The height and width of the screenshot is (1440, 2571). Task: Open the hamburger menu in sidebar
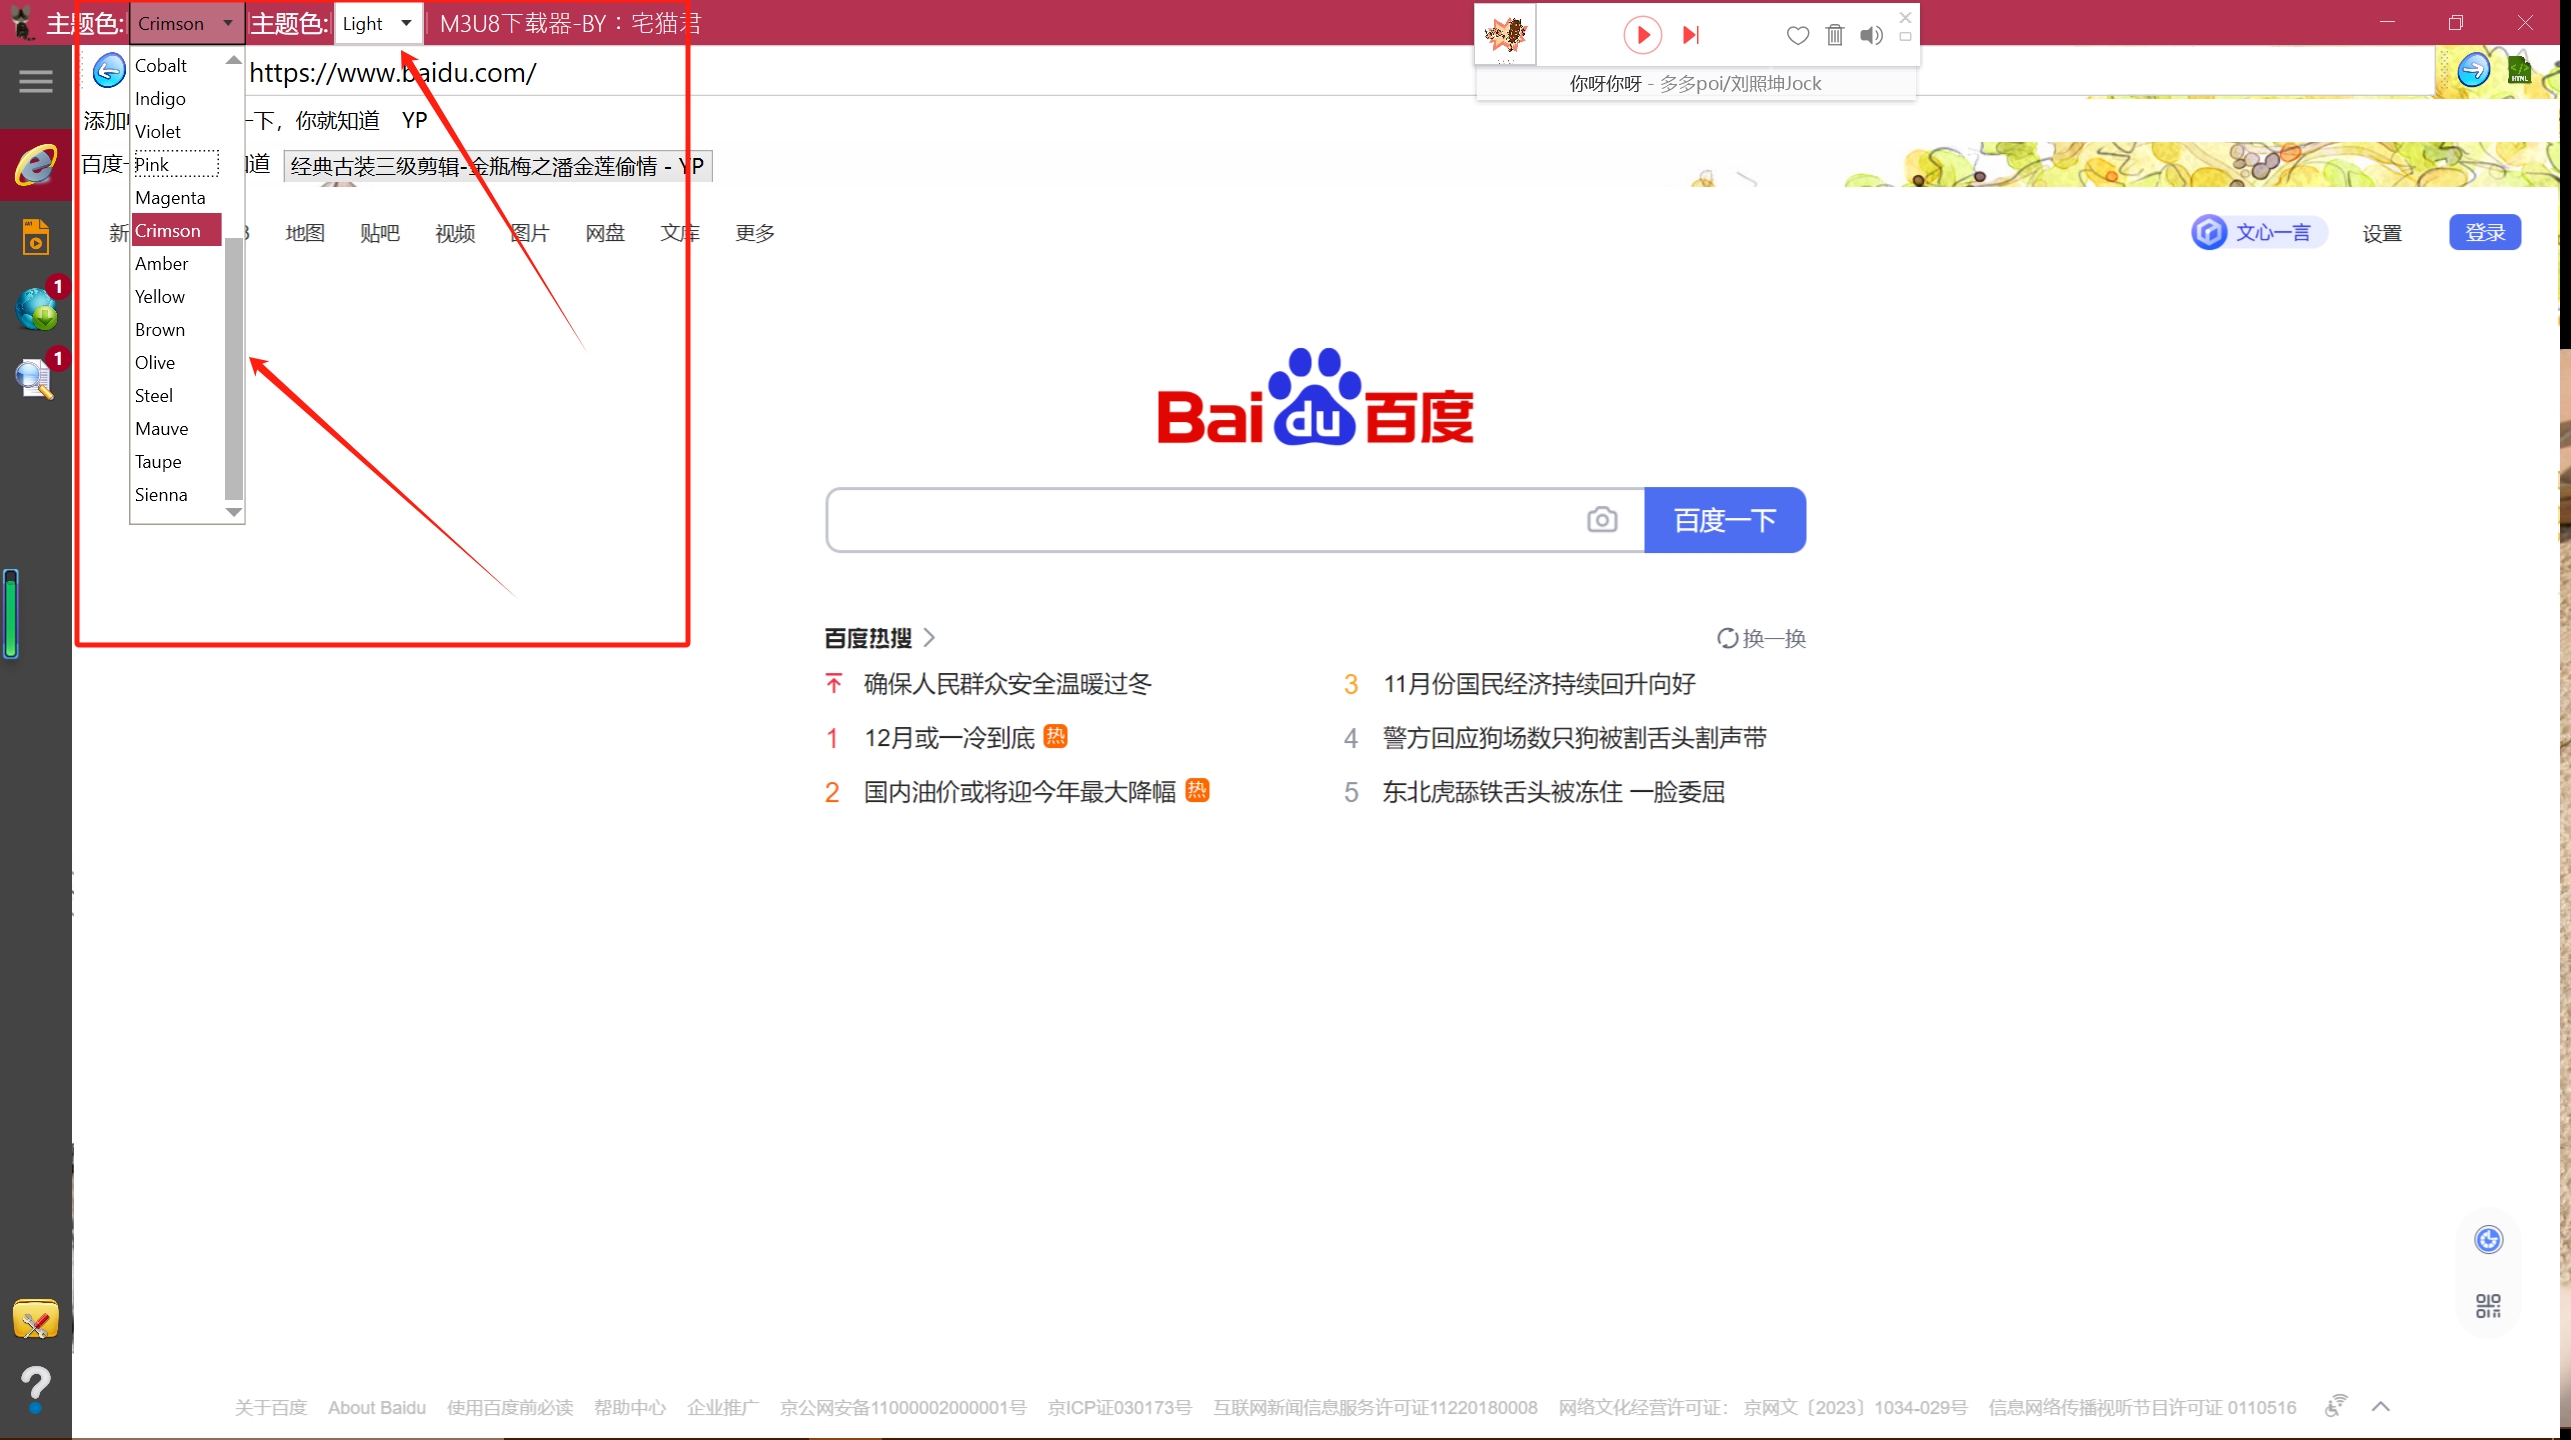tap(35, 82)
